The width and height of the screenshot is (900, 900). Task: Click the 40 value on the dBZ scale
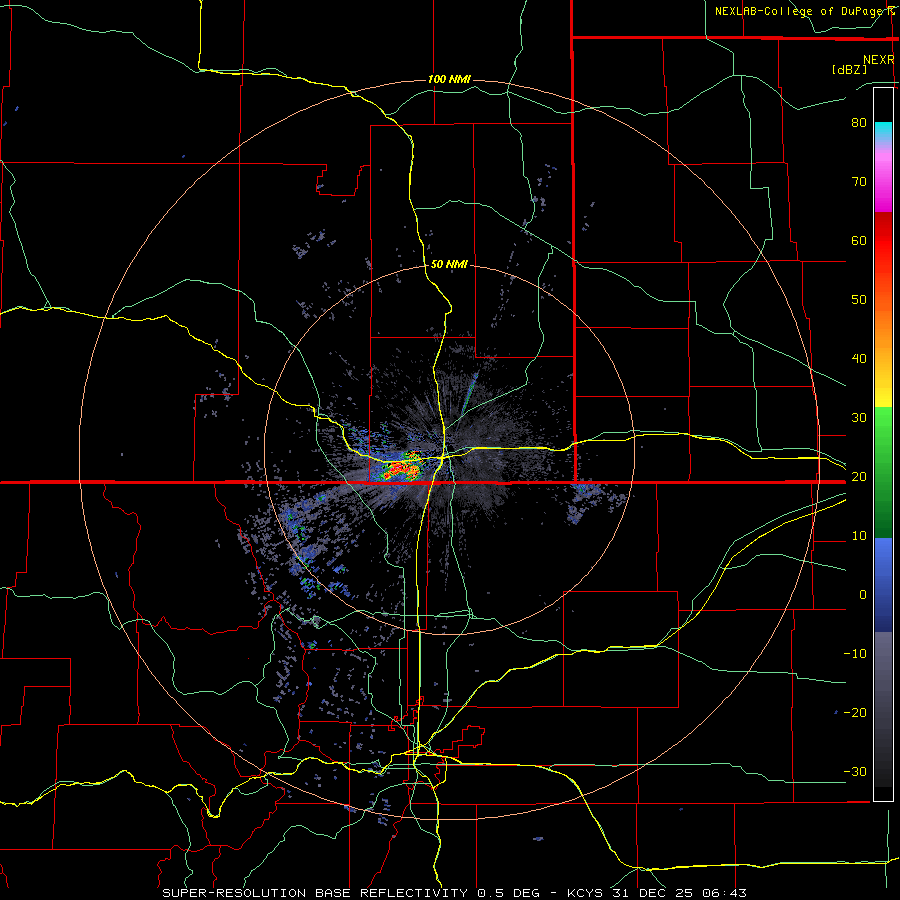(859, 359)
